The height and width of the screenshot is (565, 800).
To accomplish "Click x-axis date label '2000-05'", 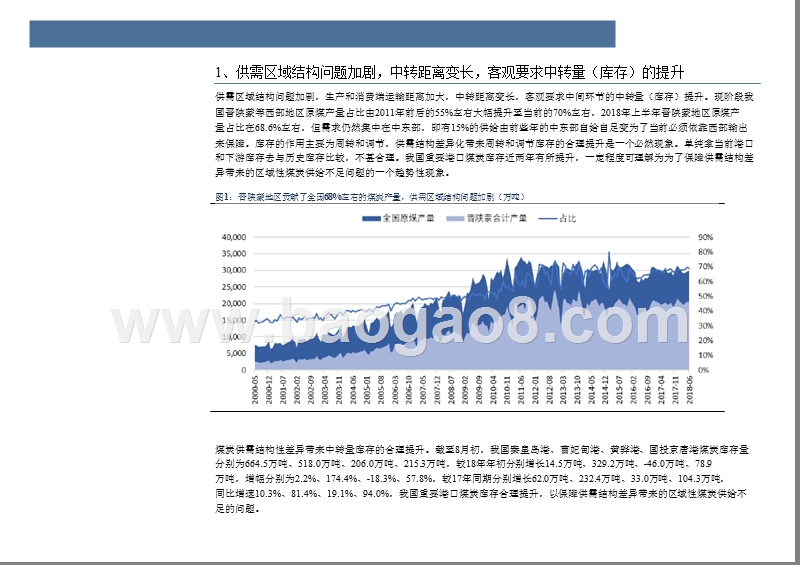I will tap(256, 390).
